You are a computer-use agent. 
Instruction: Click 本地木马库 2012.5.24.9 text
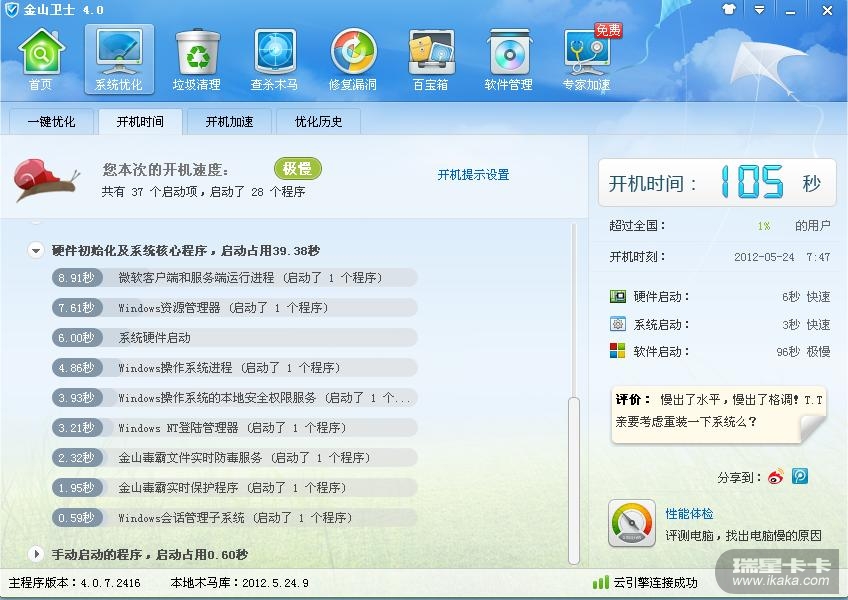coord(240,583)
